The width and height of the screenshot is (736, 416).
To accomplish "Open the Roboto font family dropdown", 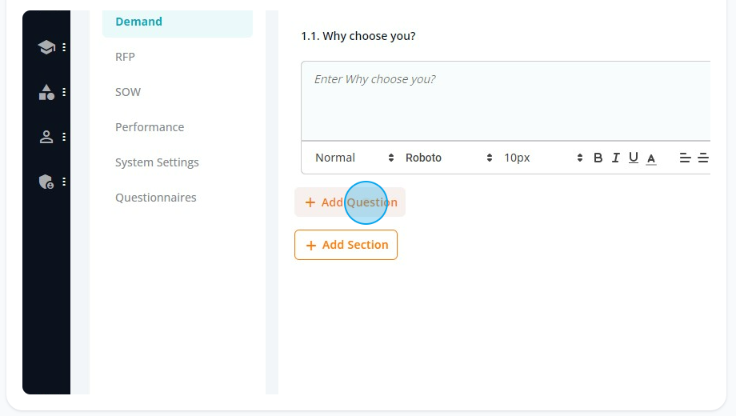I will coord(448,158).
